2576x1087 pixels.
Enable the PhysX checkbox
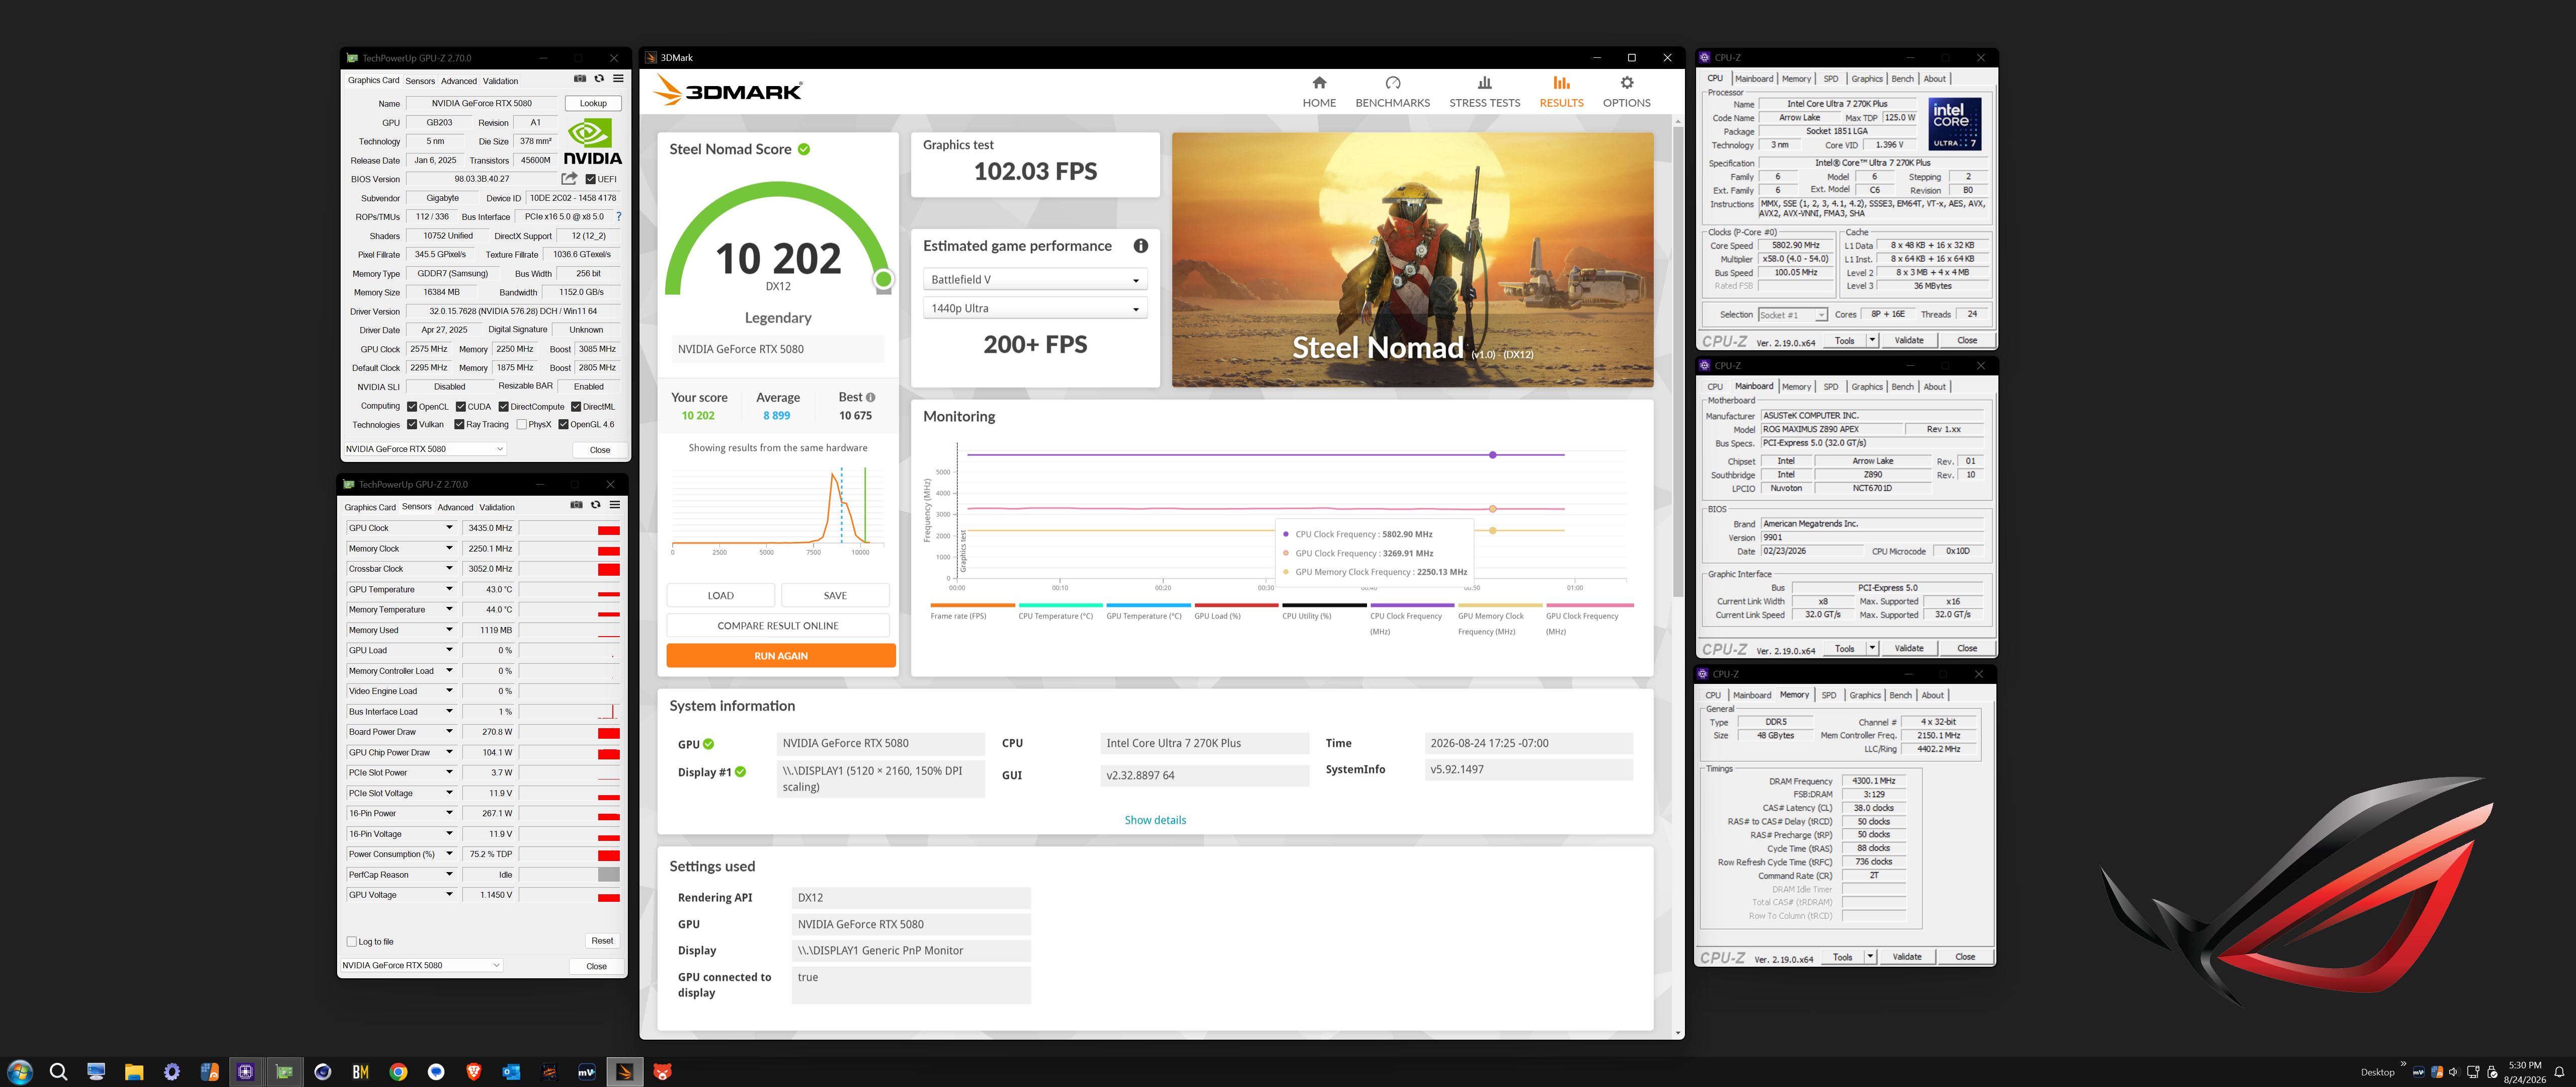522,425
